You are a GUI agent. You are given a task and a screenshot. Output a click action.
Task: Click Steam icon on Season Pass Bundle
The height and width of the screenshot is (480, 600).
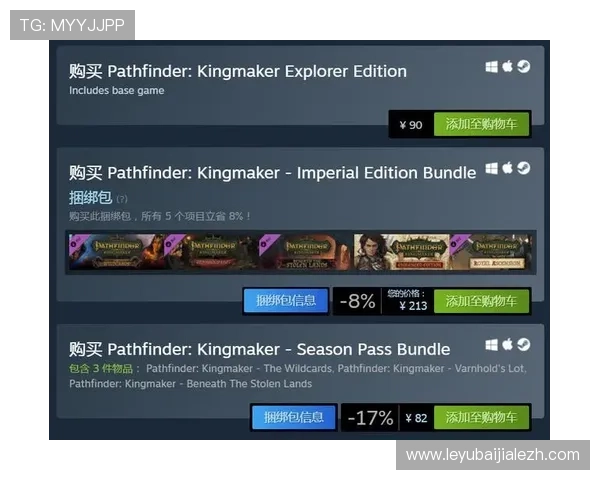523,344
